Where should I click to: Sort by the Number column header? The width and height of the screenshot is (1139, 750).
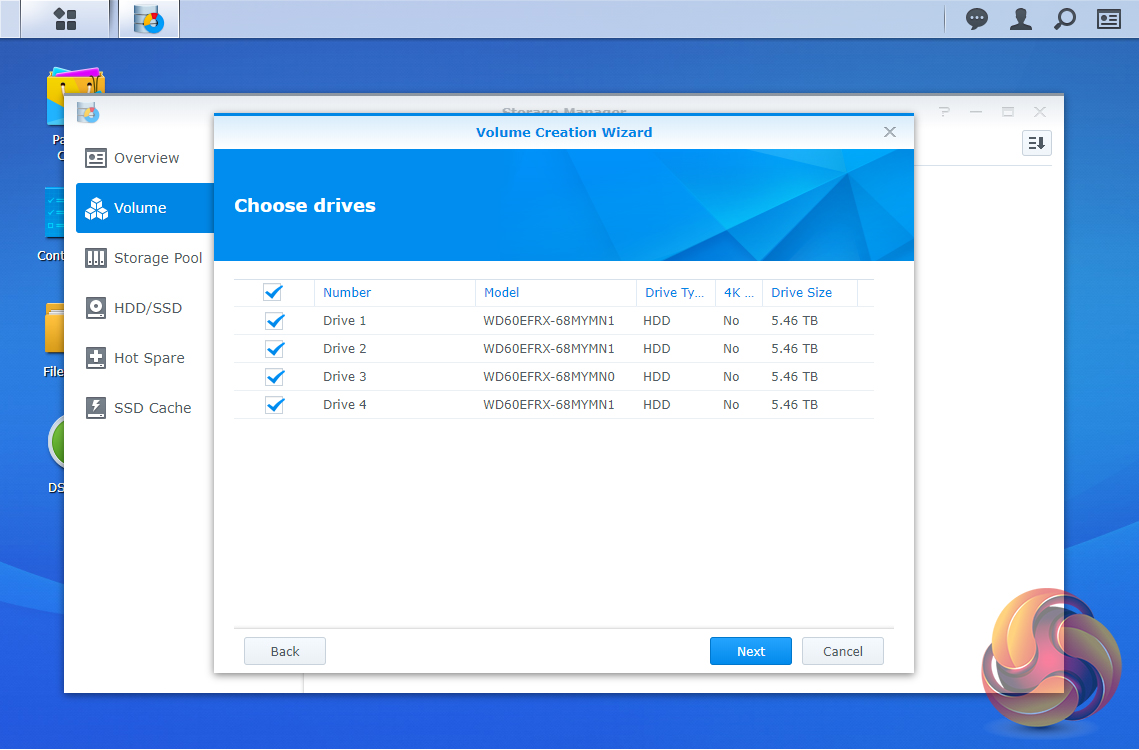[394, 293]
